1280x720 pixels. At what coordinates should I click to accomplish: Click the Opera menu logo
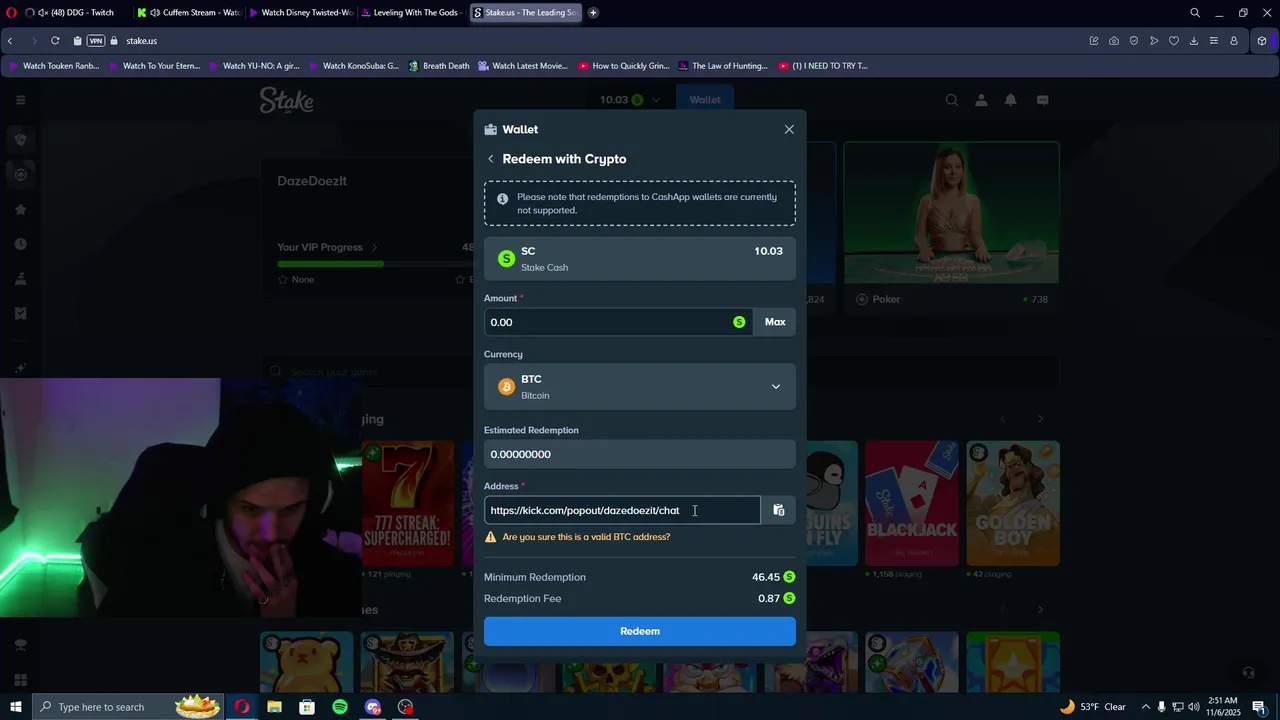pyautogui.click(x=11, y=13)
